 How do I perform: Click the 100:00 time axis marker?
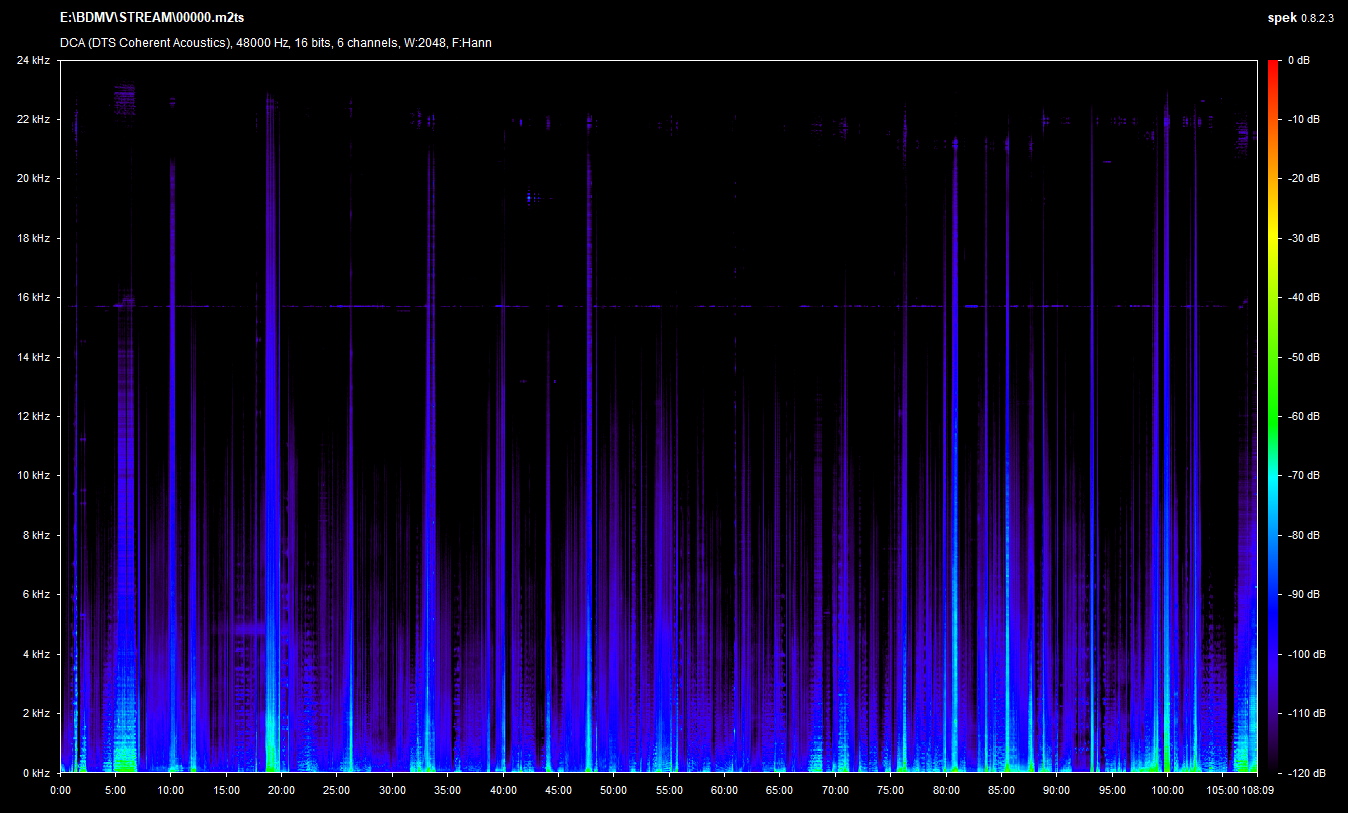(1167, 790)
